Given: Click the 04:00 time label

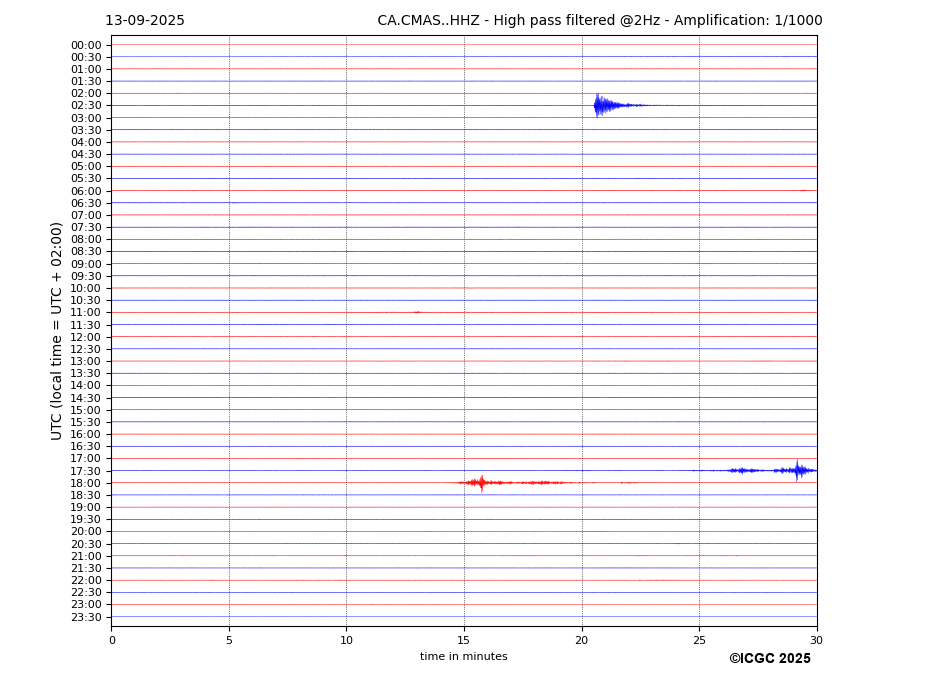Looking at the screenshot, I should coord(86,143).
